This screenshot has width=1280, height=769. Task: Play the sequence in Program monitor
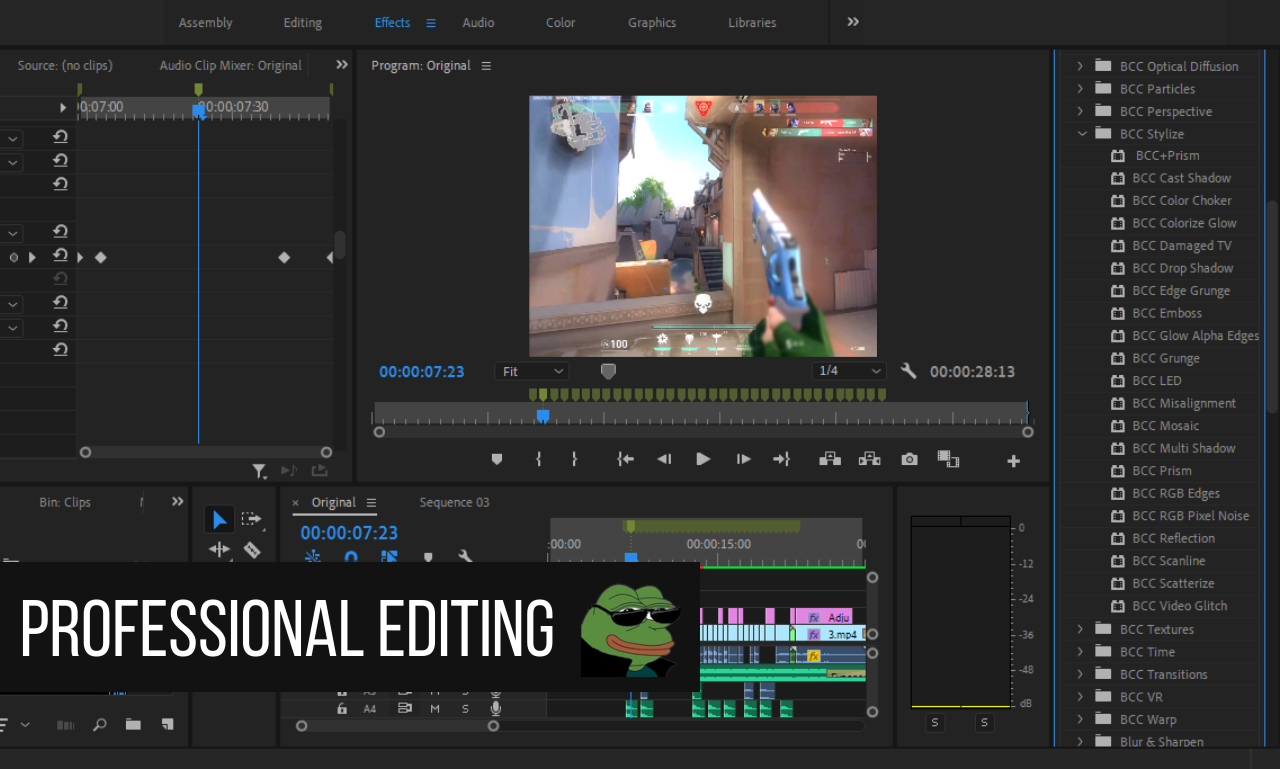point(703,459)
